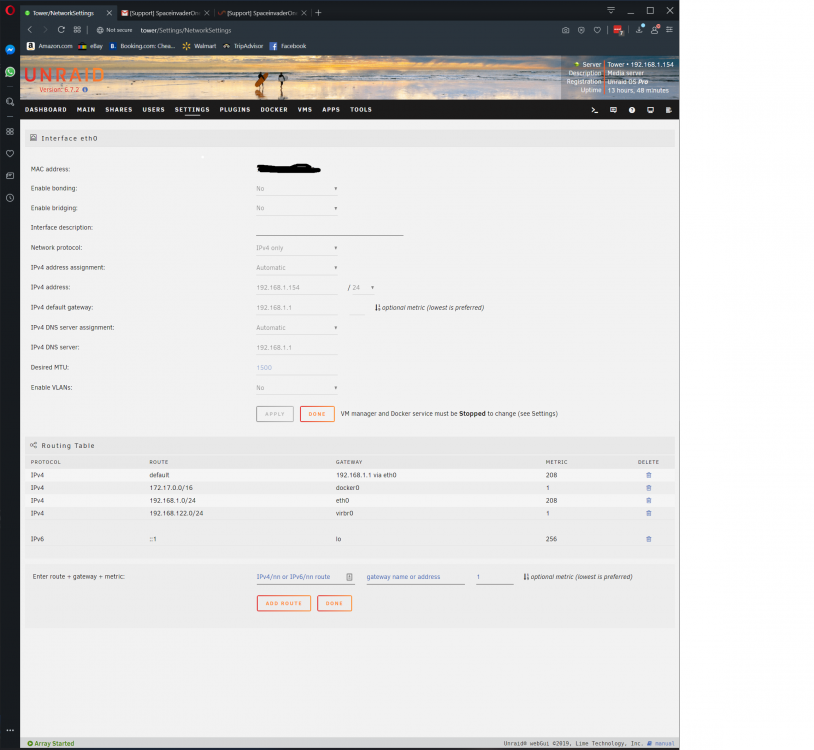Switch to the second Support SpaceinvaderOne tab

click(262, 13)
